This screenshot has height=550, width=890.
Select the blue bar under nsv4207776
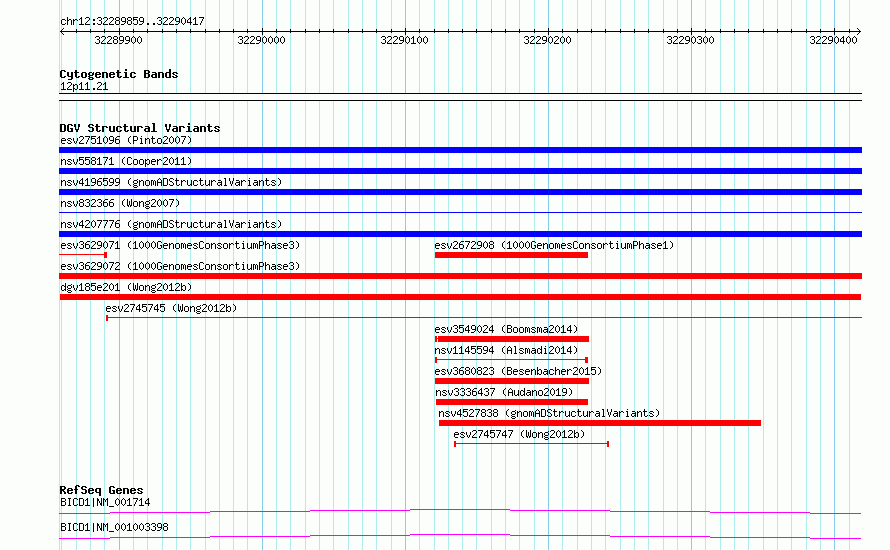[460, 234]
